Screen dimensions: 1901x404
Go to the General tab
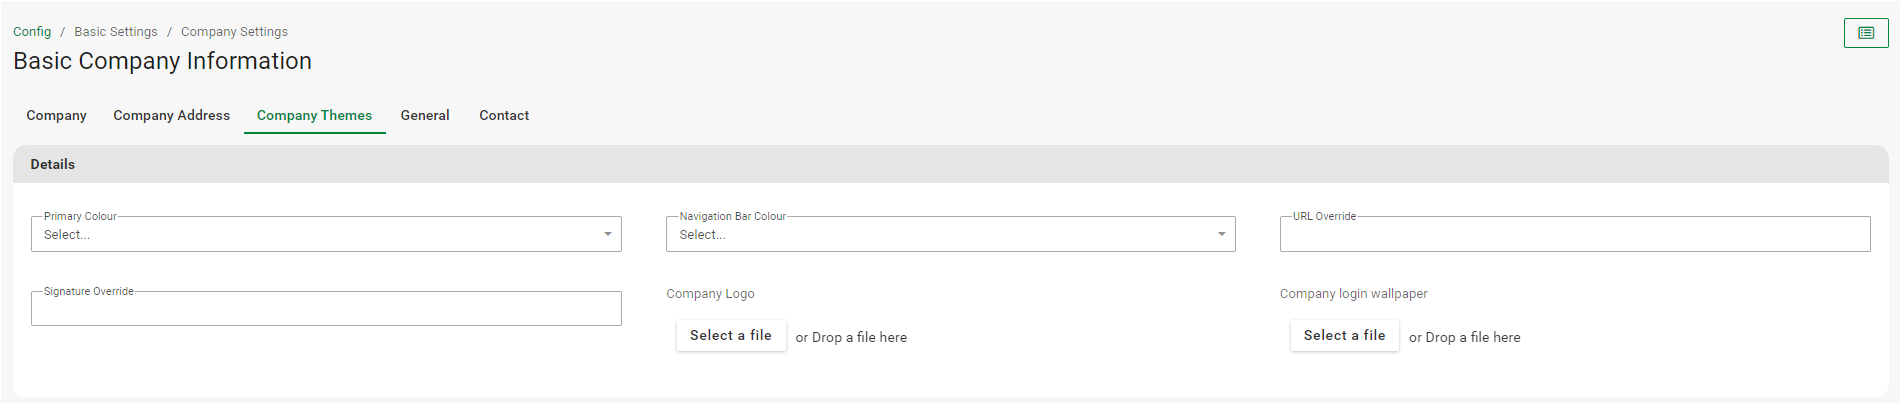(425, 116)
